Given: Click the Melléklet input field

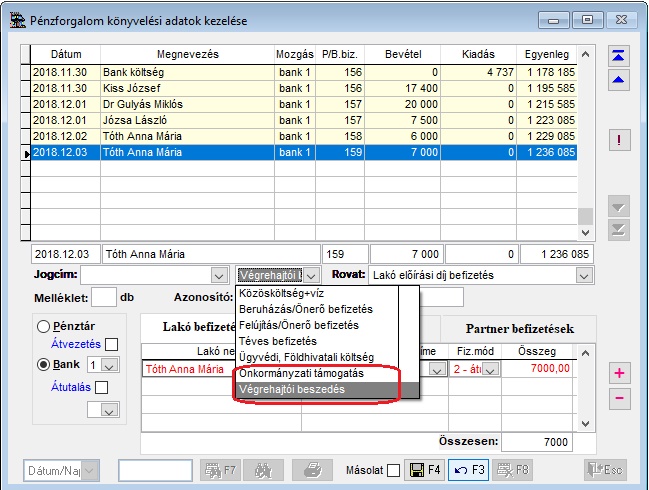Looking at the screenshot, I should (104, 297).
